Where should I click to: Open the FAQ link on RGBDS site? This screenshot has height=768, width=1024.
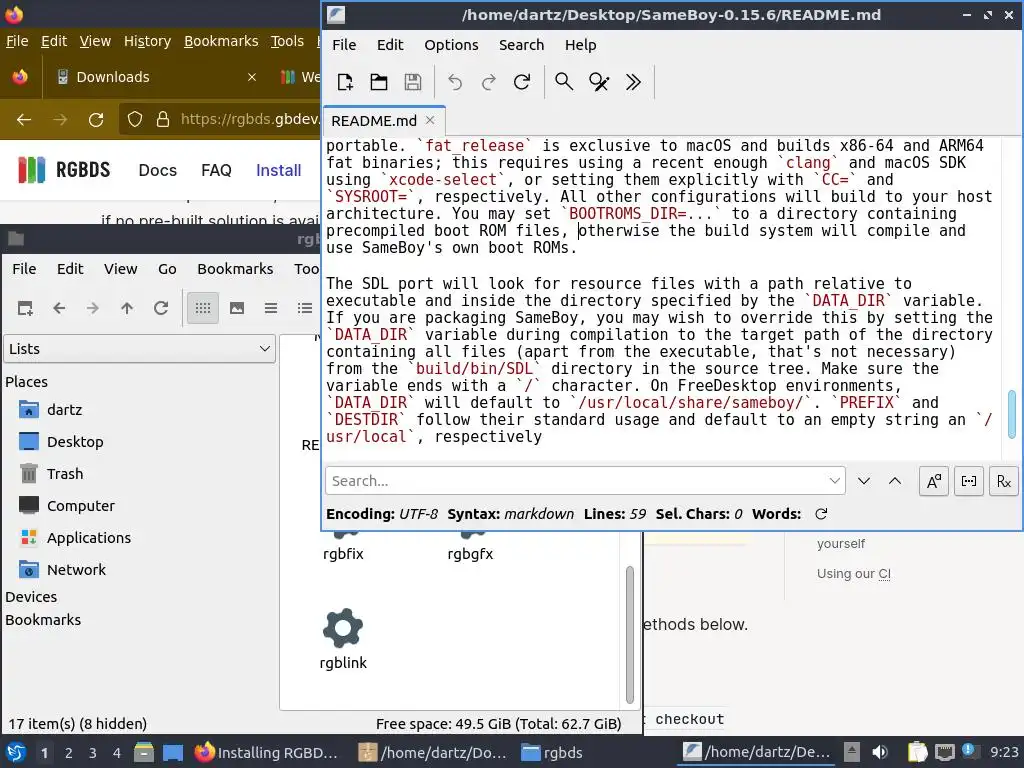pos(216,170)
